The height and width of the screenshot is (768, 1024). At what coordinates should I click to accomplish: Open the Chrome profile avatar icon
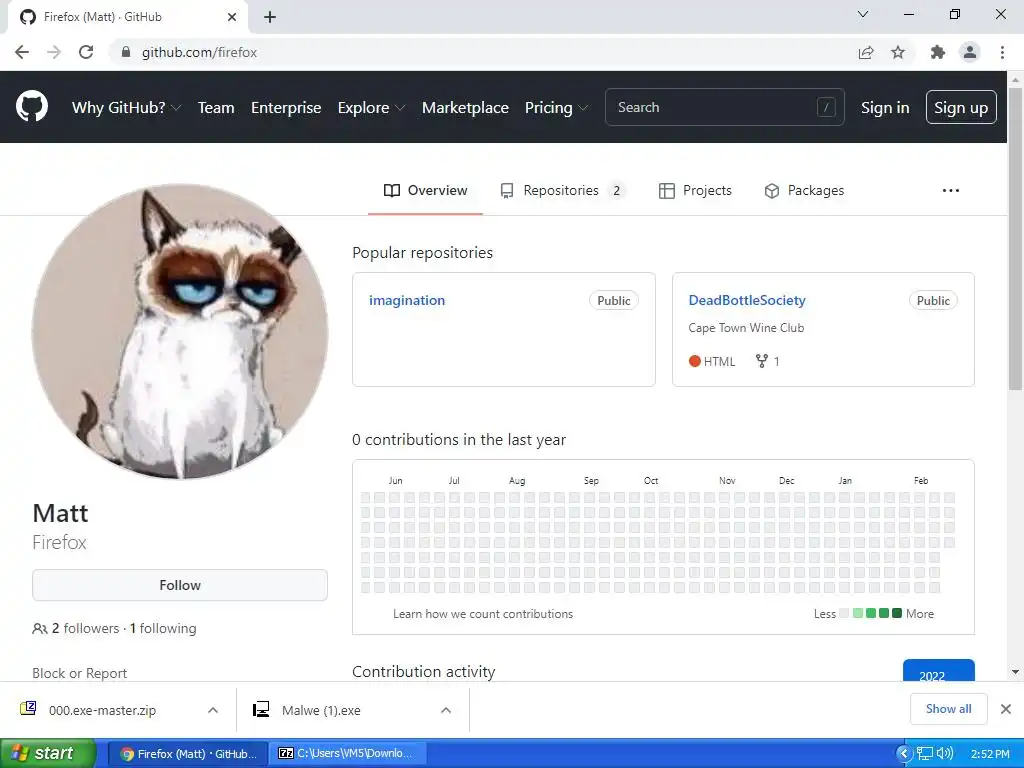[x=970, y=52]
